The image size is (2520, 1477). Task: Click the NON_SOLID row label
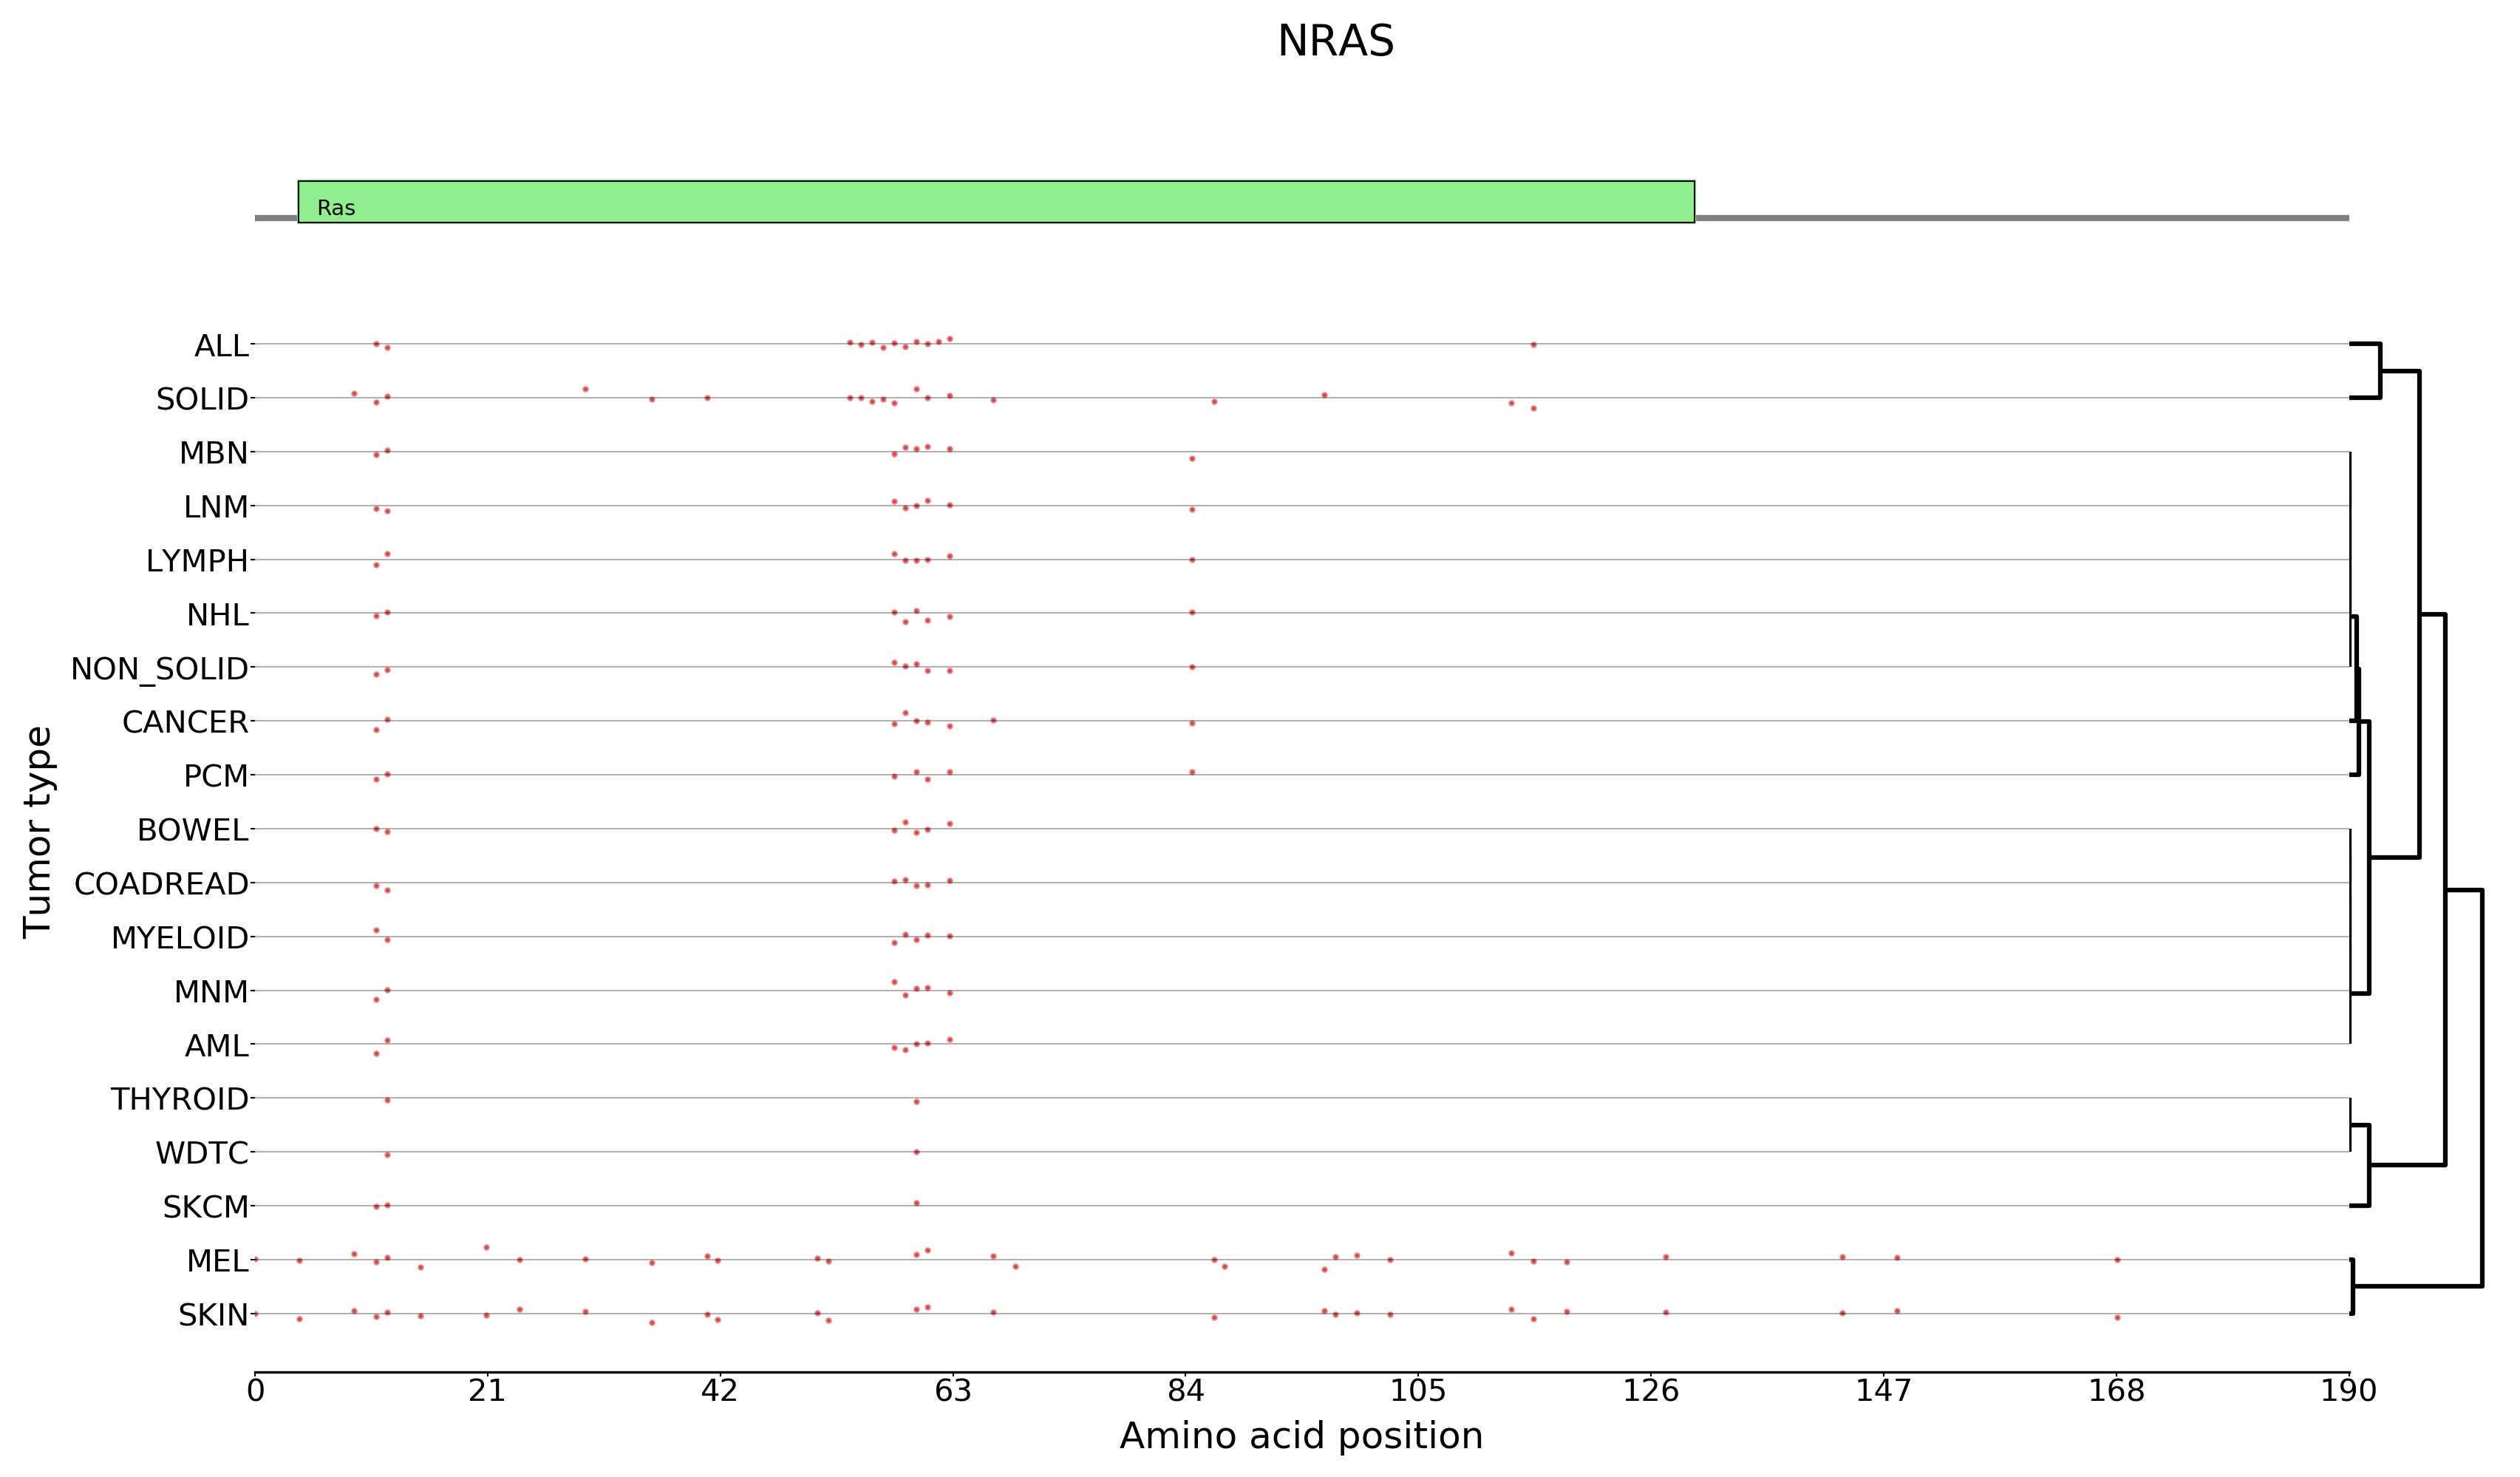click(159, 669)
